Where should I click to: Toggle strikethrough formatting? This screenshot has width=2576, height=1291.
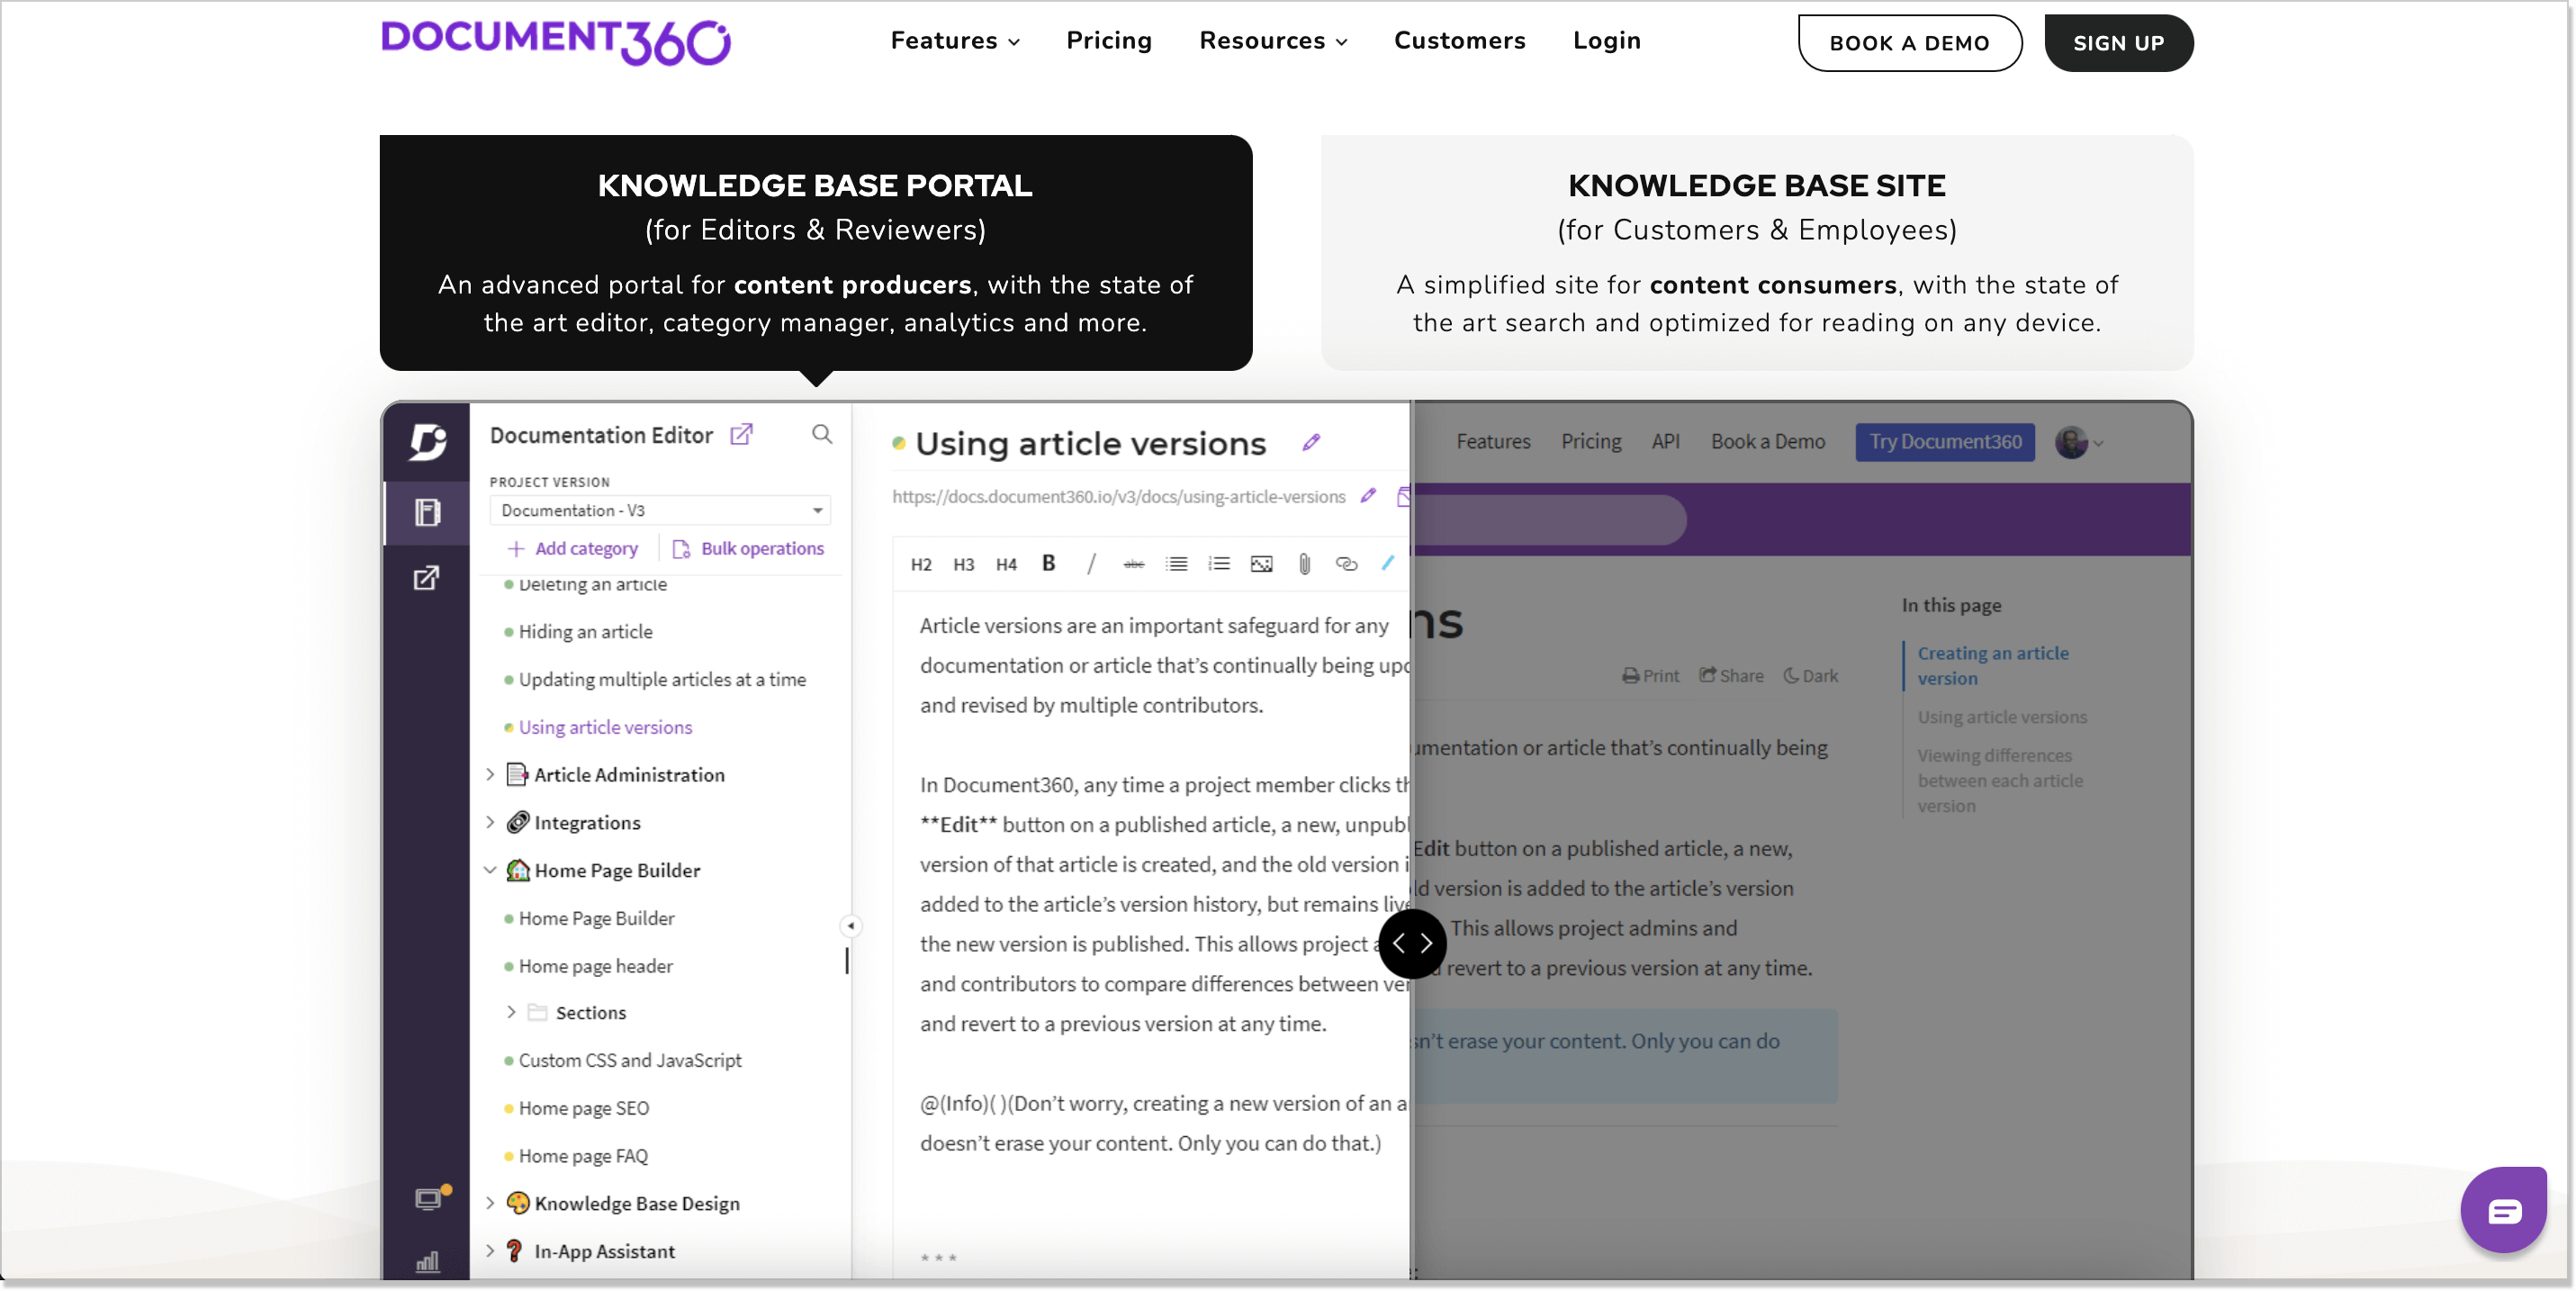pyautogui.click(x=1133, y=565)
